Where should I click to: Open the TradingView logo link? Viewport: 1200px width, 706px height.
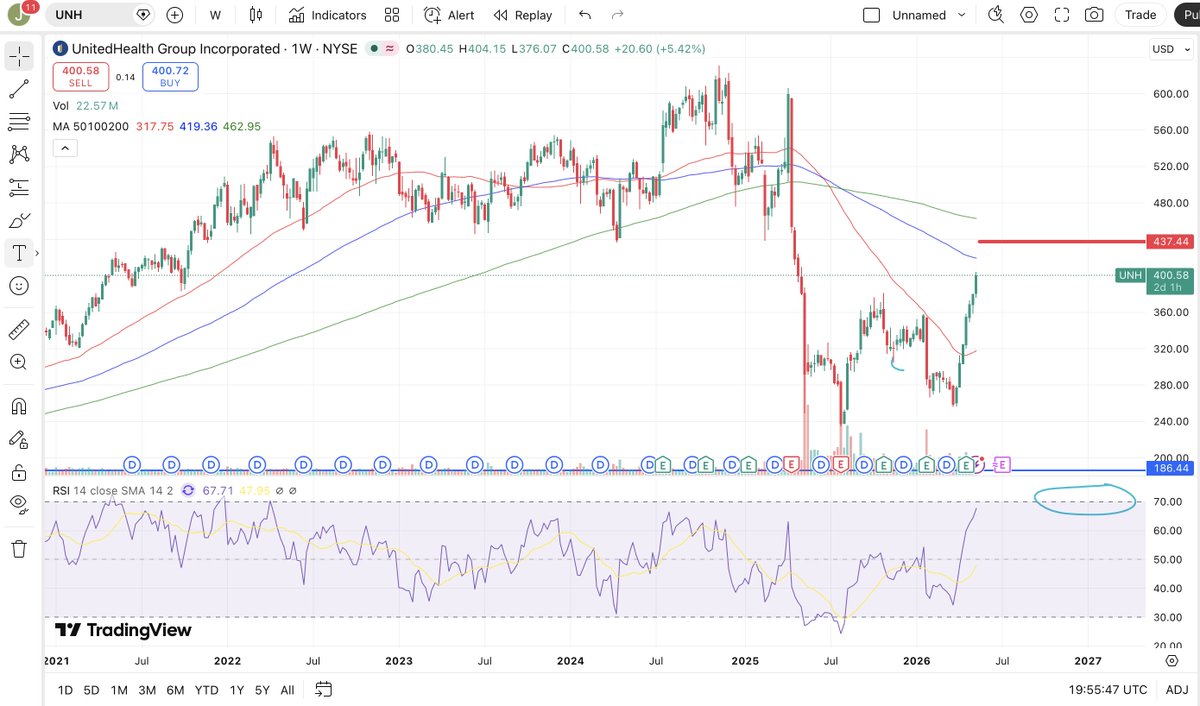(x=123, y=630)
